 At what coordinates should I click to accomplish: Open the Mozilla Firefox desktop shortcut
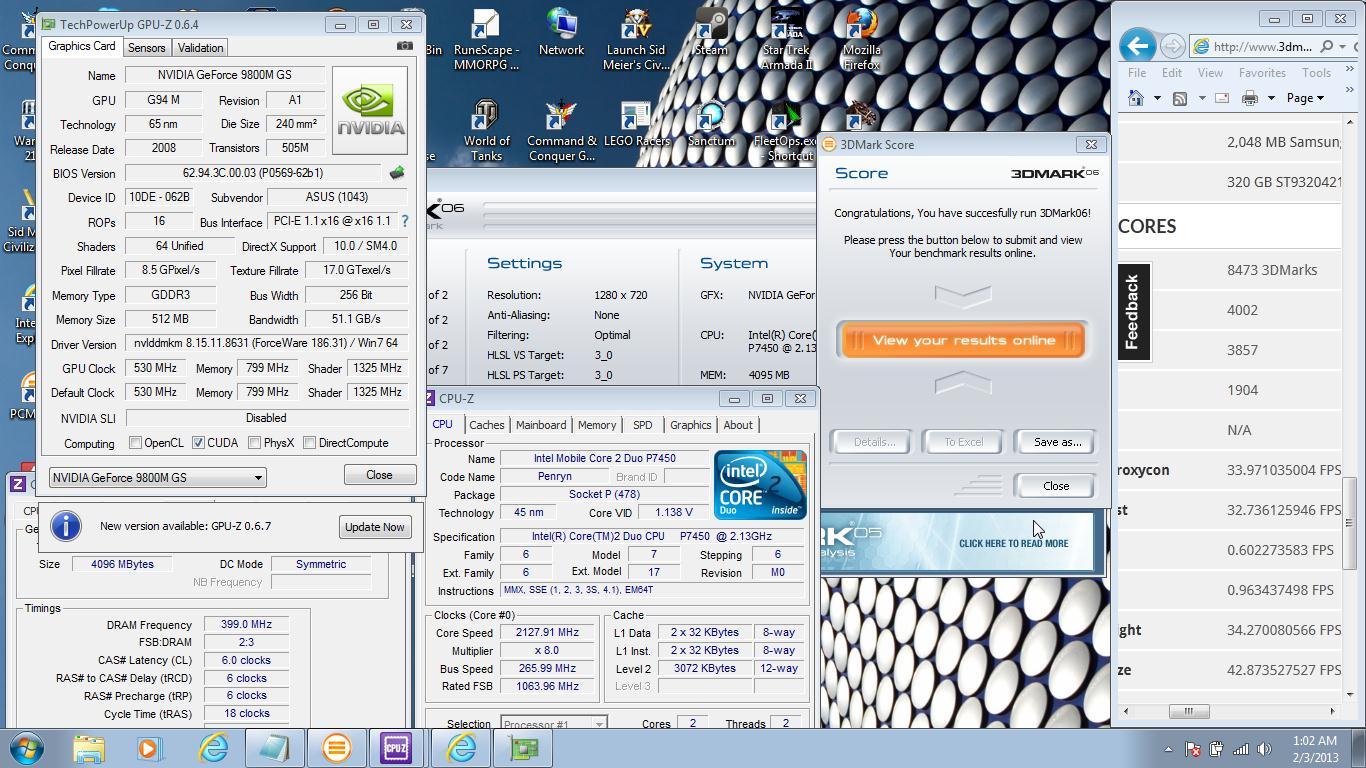coord(862,40)
